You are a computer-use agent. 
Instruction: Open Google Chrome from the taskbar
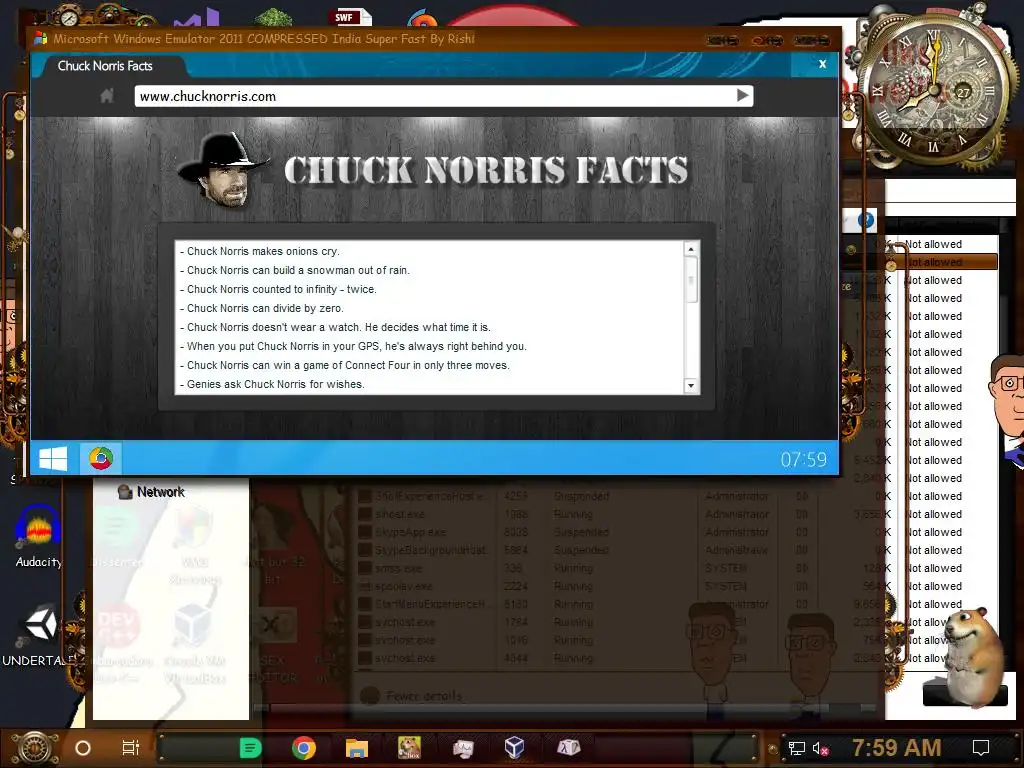pyautogui.click(x=304, y=748)
